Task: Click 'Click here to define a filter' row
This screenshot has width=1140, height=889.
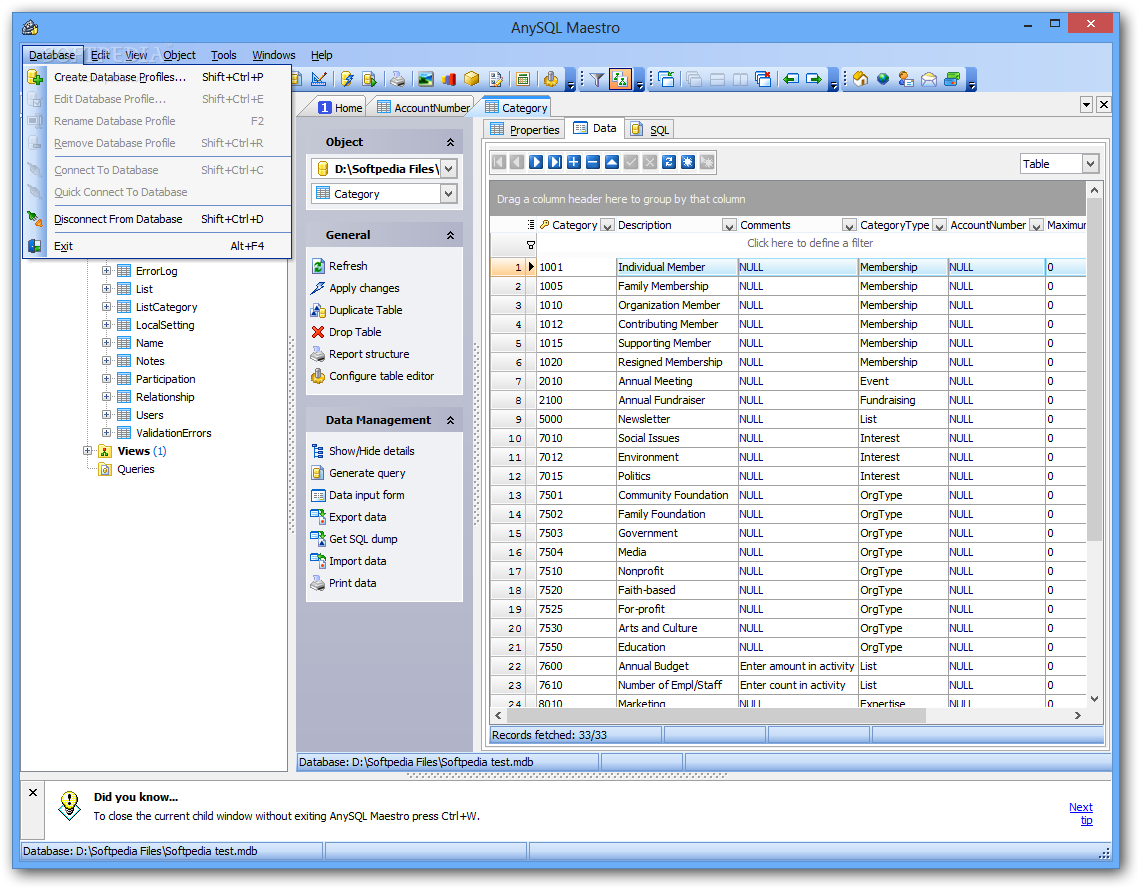Action: pos(810,243)
